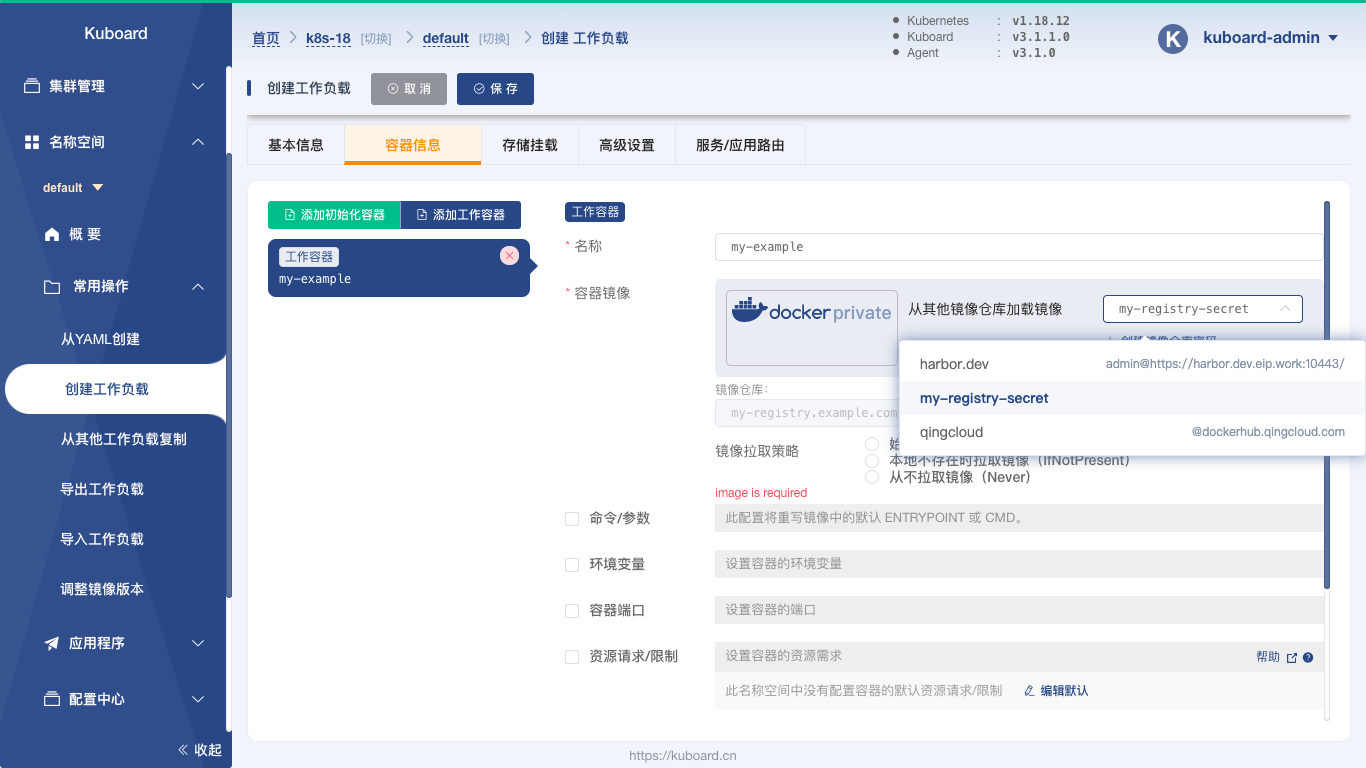Click the 收起 collapse sidebar arrows

183,750
